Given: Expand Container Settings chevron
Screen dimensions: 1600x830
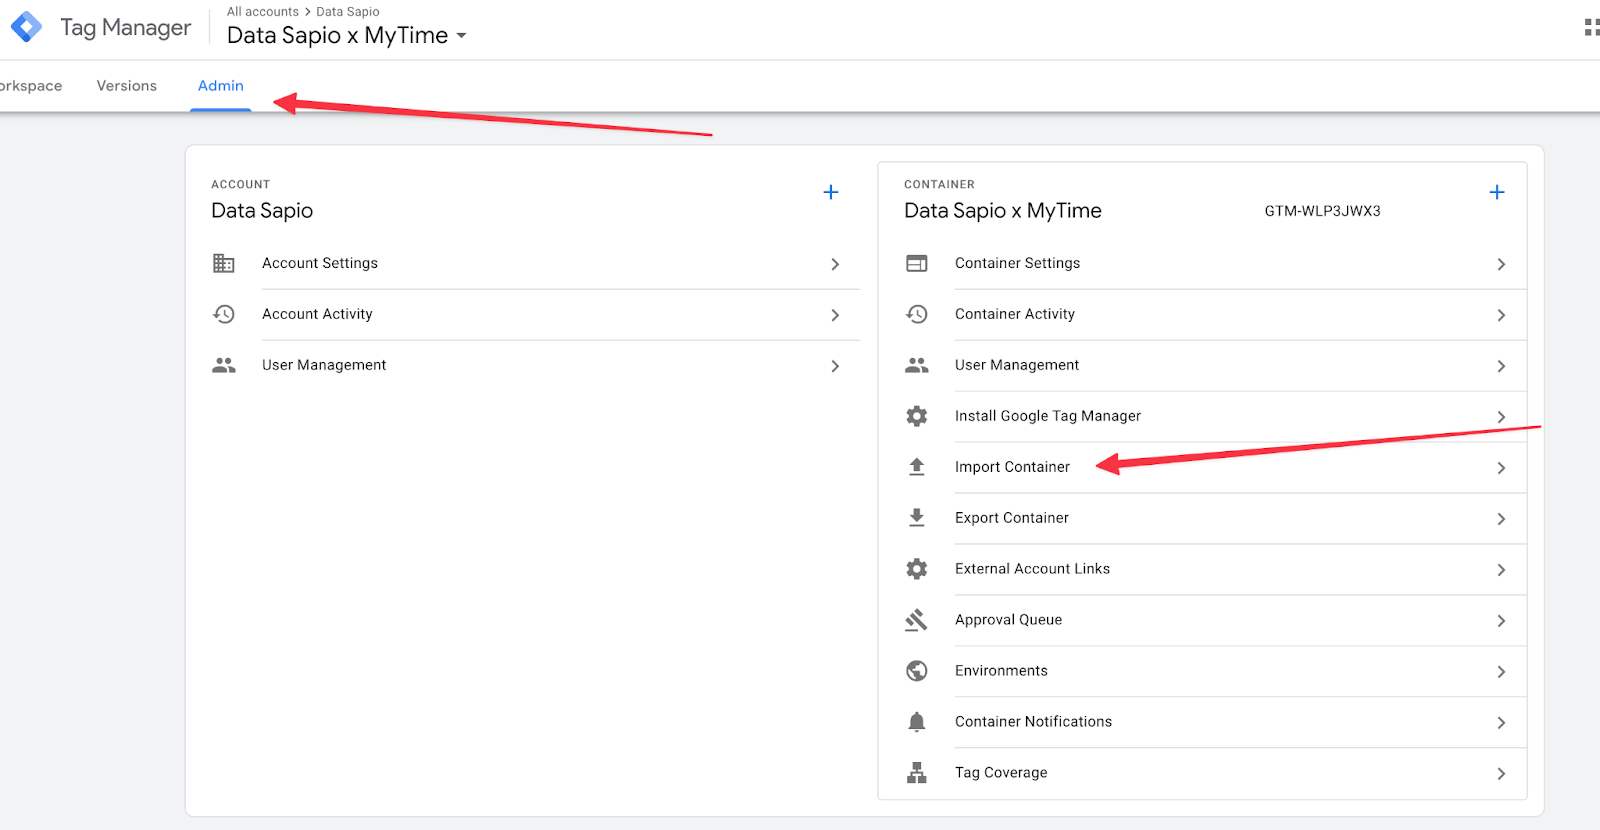Looking at the screenshot, I should [x=1501, y=264].
